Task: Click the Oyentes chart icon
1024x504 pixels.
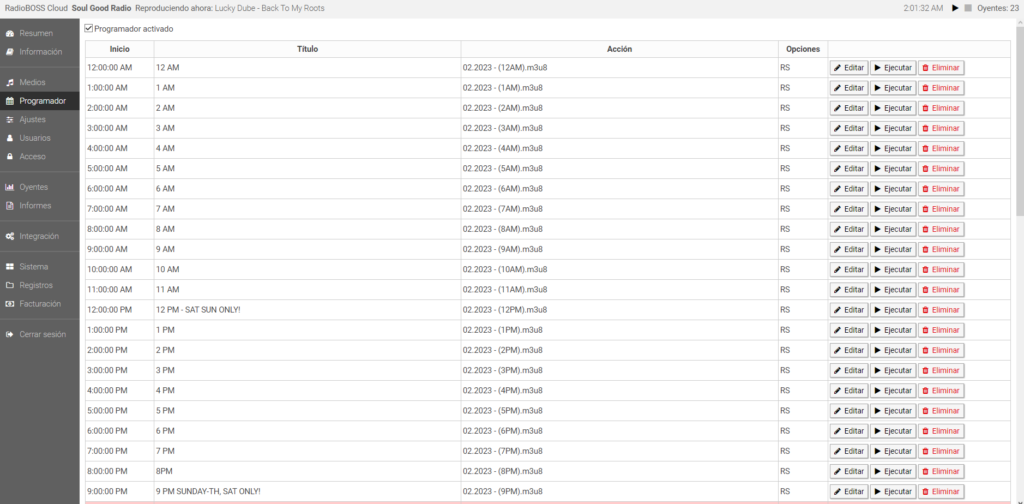Action: tap(10, 187)
